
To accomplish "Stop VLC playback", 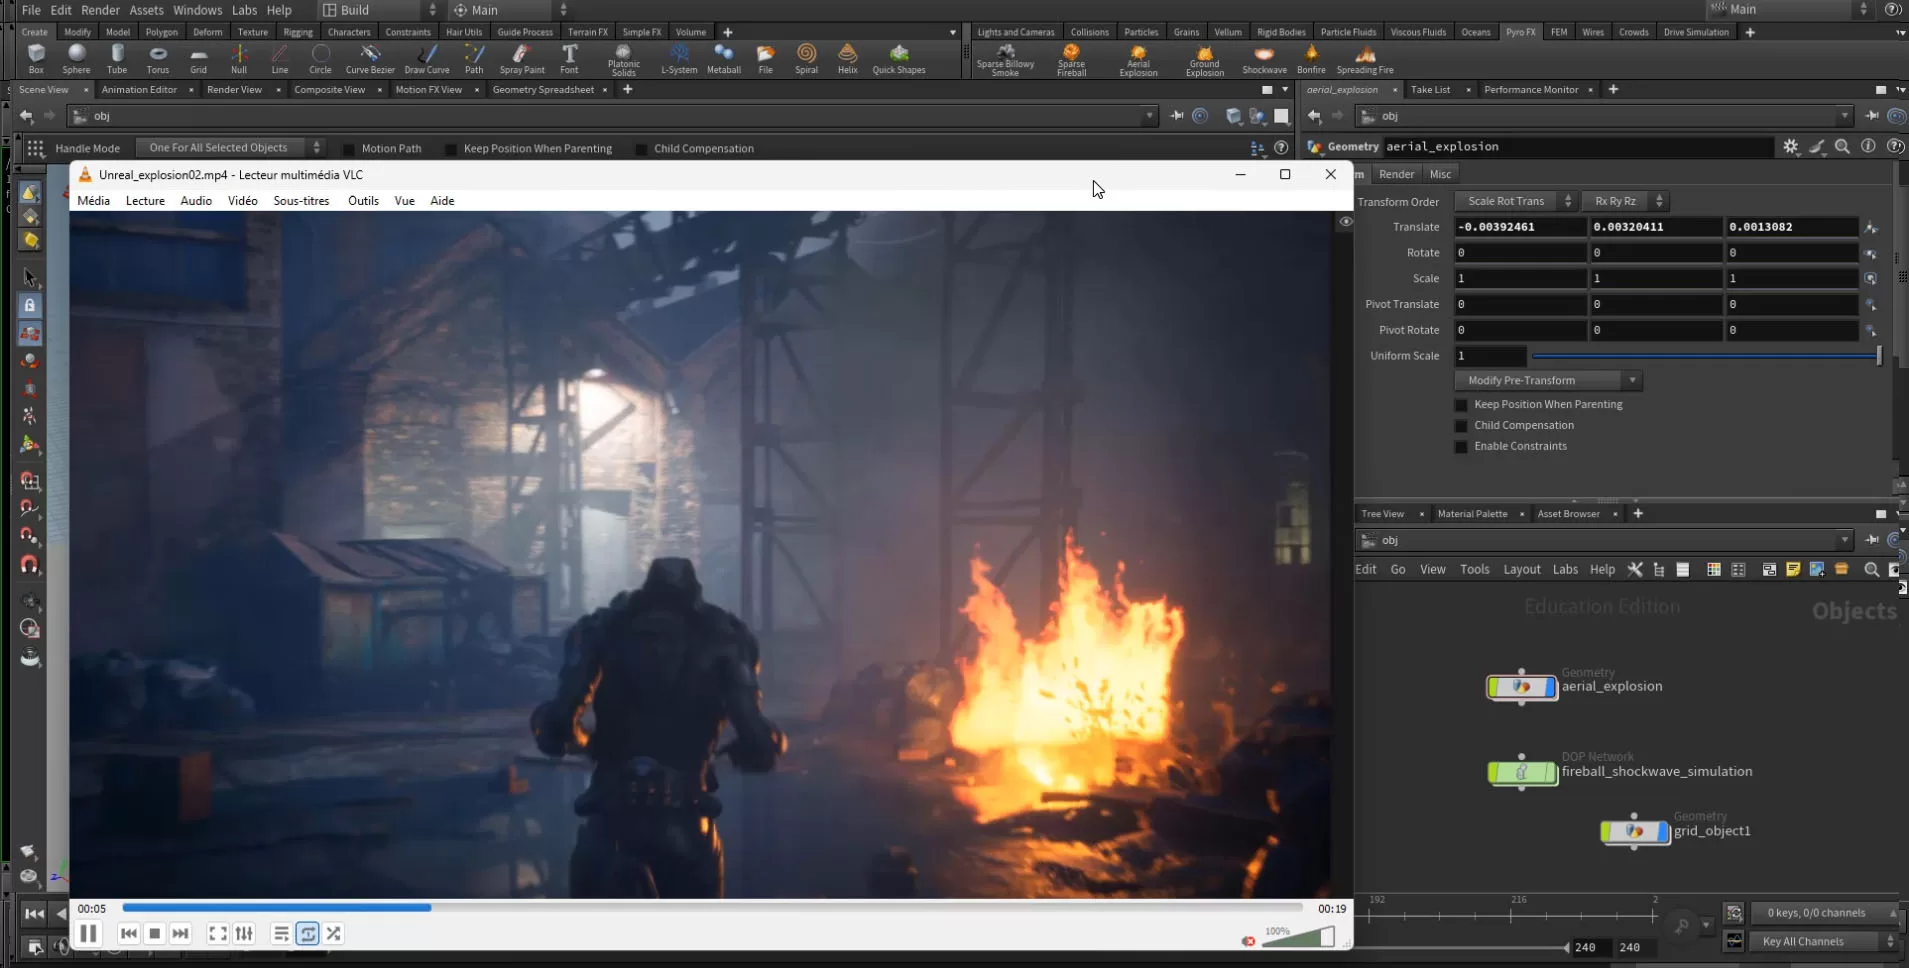I will [x=154, y=933].
